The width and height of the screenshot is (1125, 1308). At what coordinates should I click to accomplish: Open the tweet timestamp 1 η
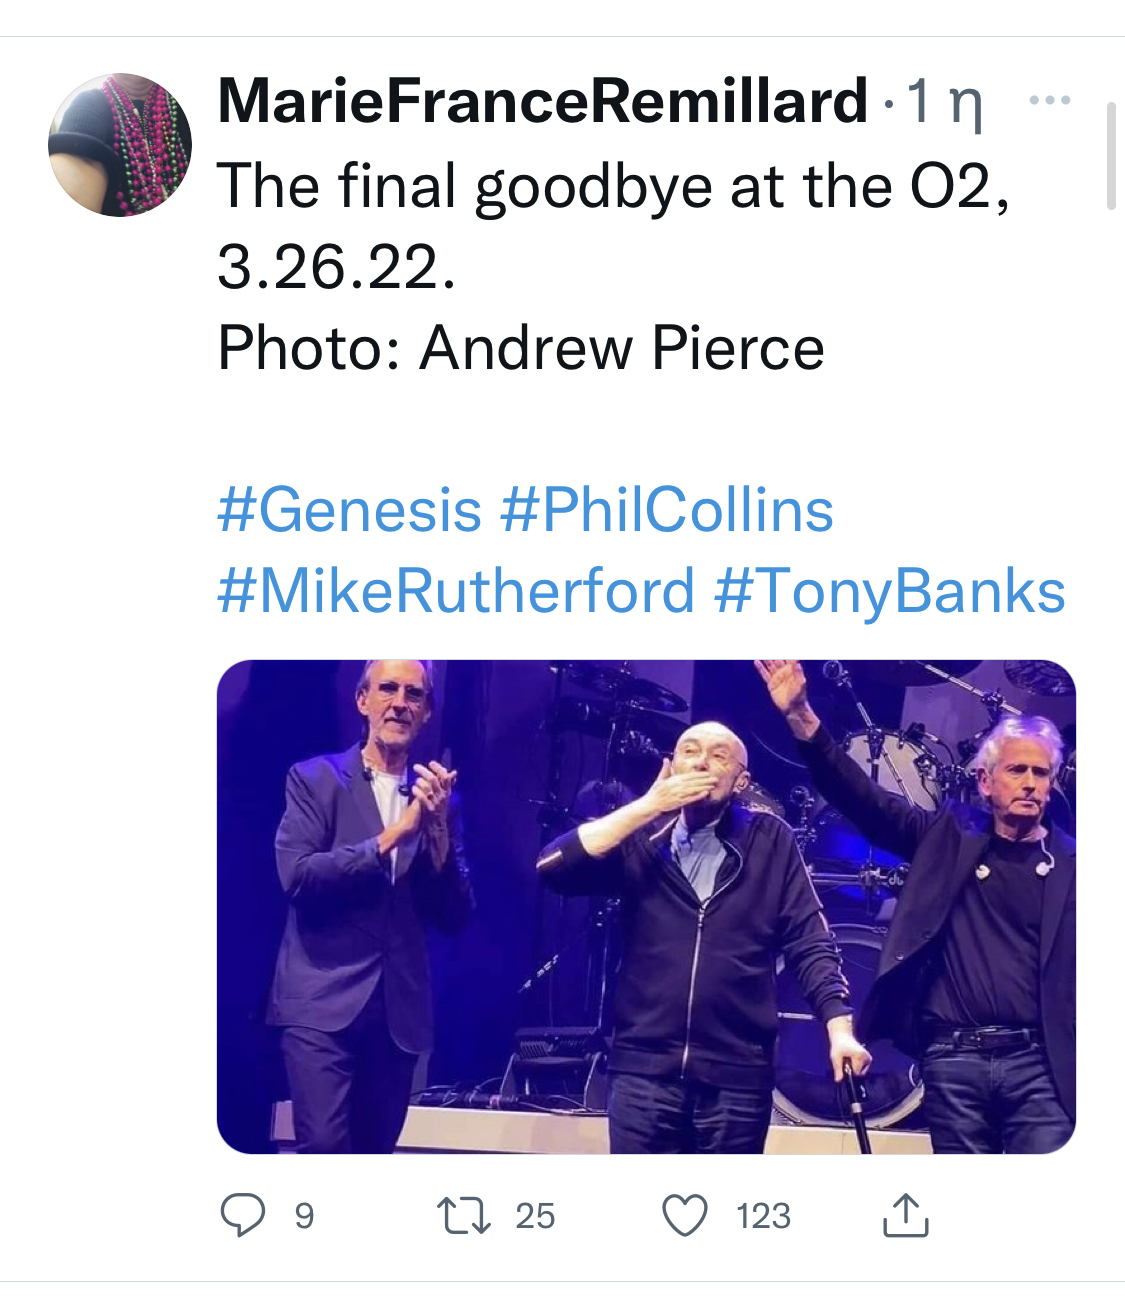944,102
